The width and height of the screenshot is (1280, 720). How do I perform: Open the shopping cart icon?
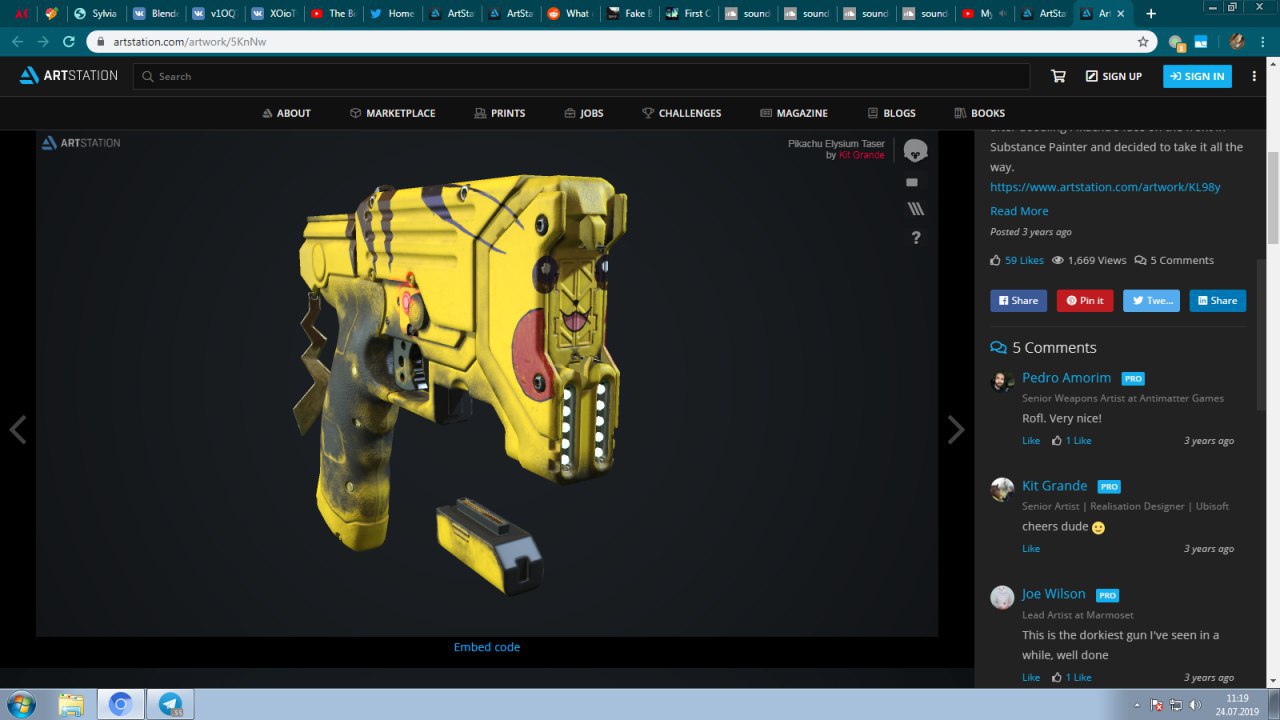click(x=1058, y=76)
